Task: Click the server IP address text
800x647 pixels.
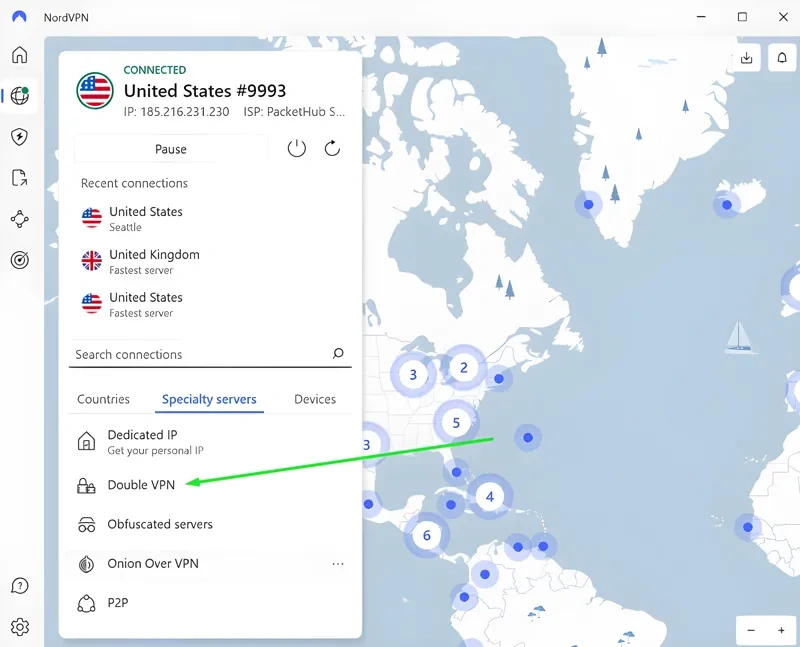Action: tap(177, 112)
